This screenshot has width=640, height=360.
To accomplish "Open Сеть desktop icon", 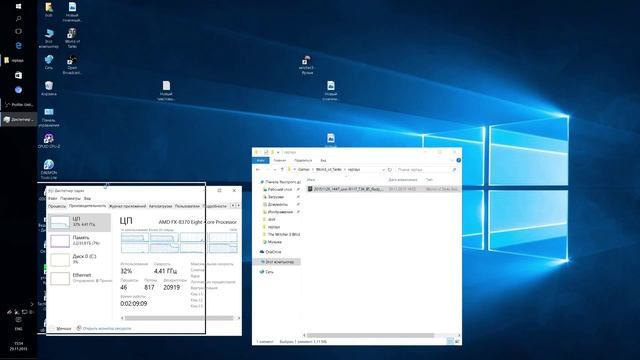I will [x=49, y=62].
